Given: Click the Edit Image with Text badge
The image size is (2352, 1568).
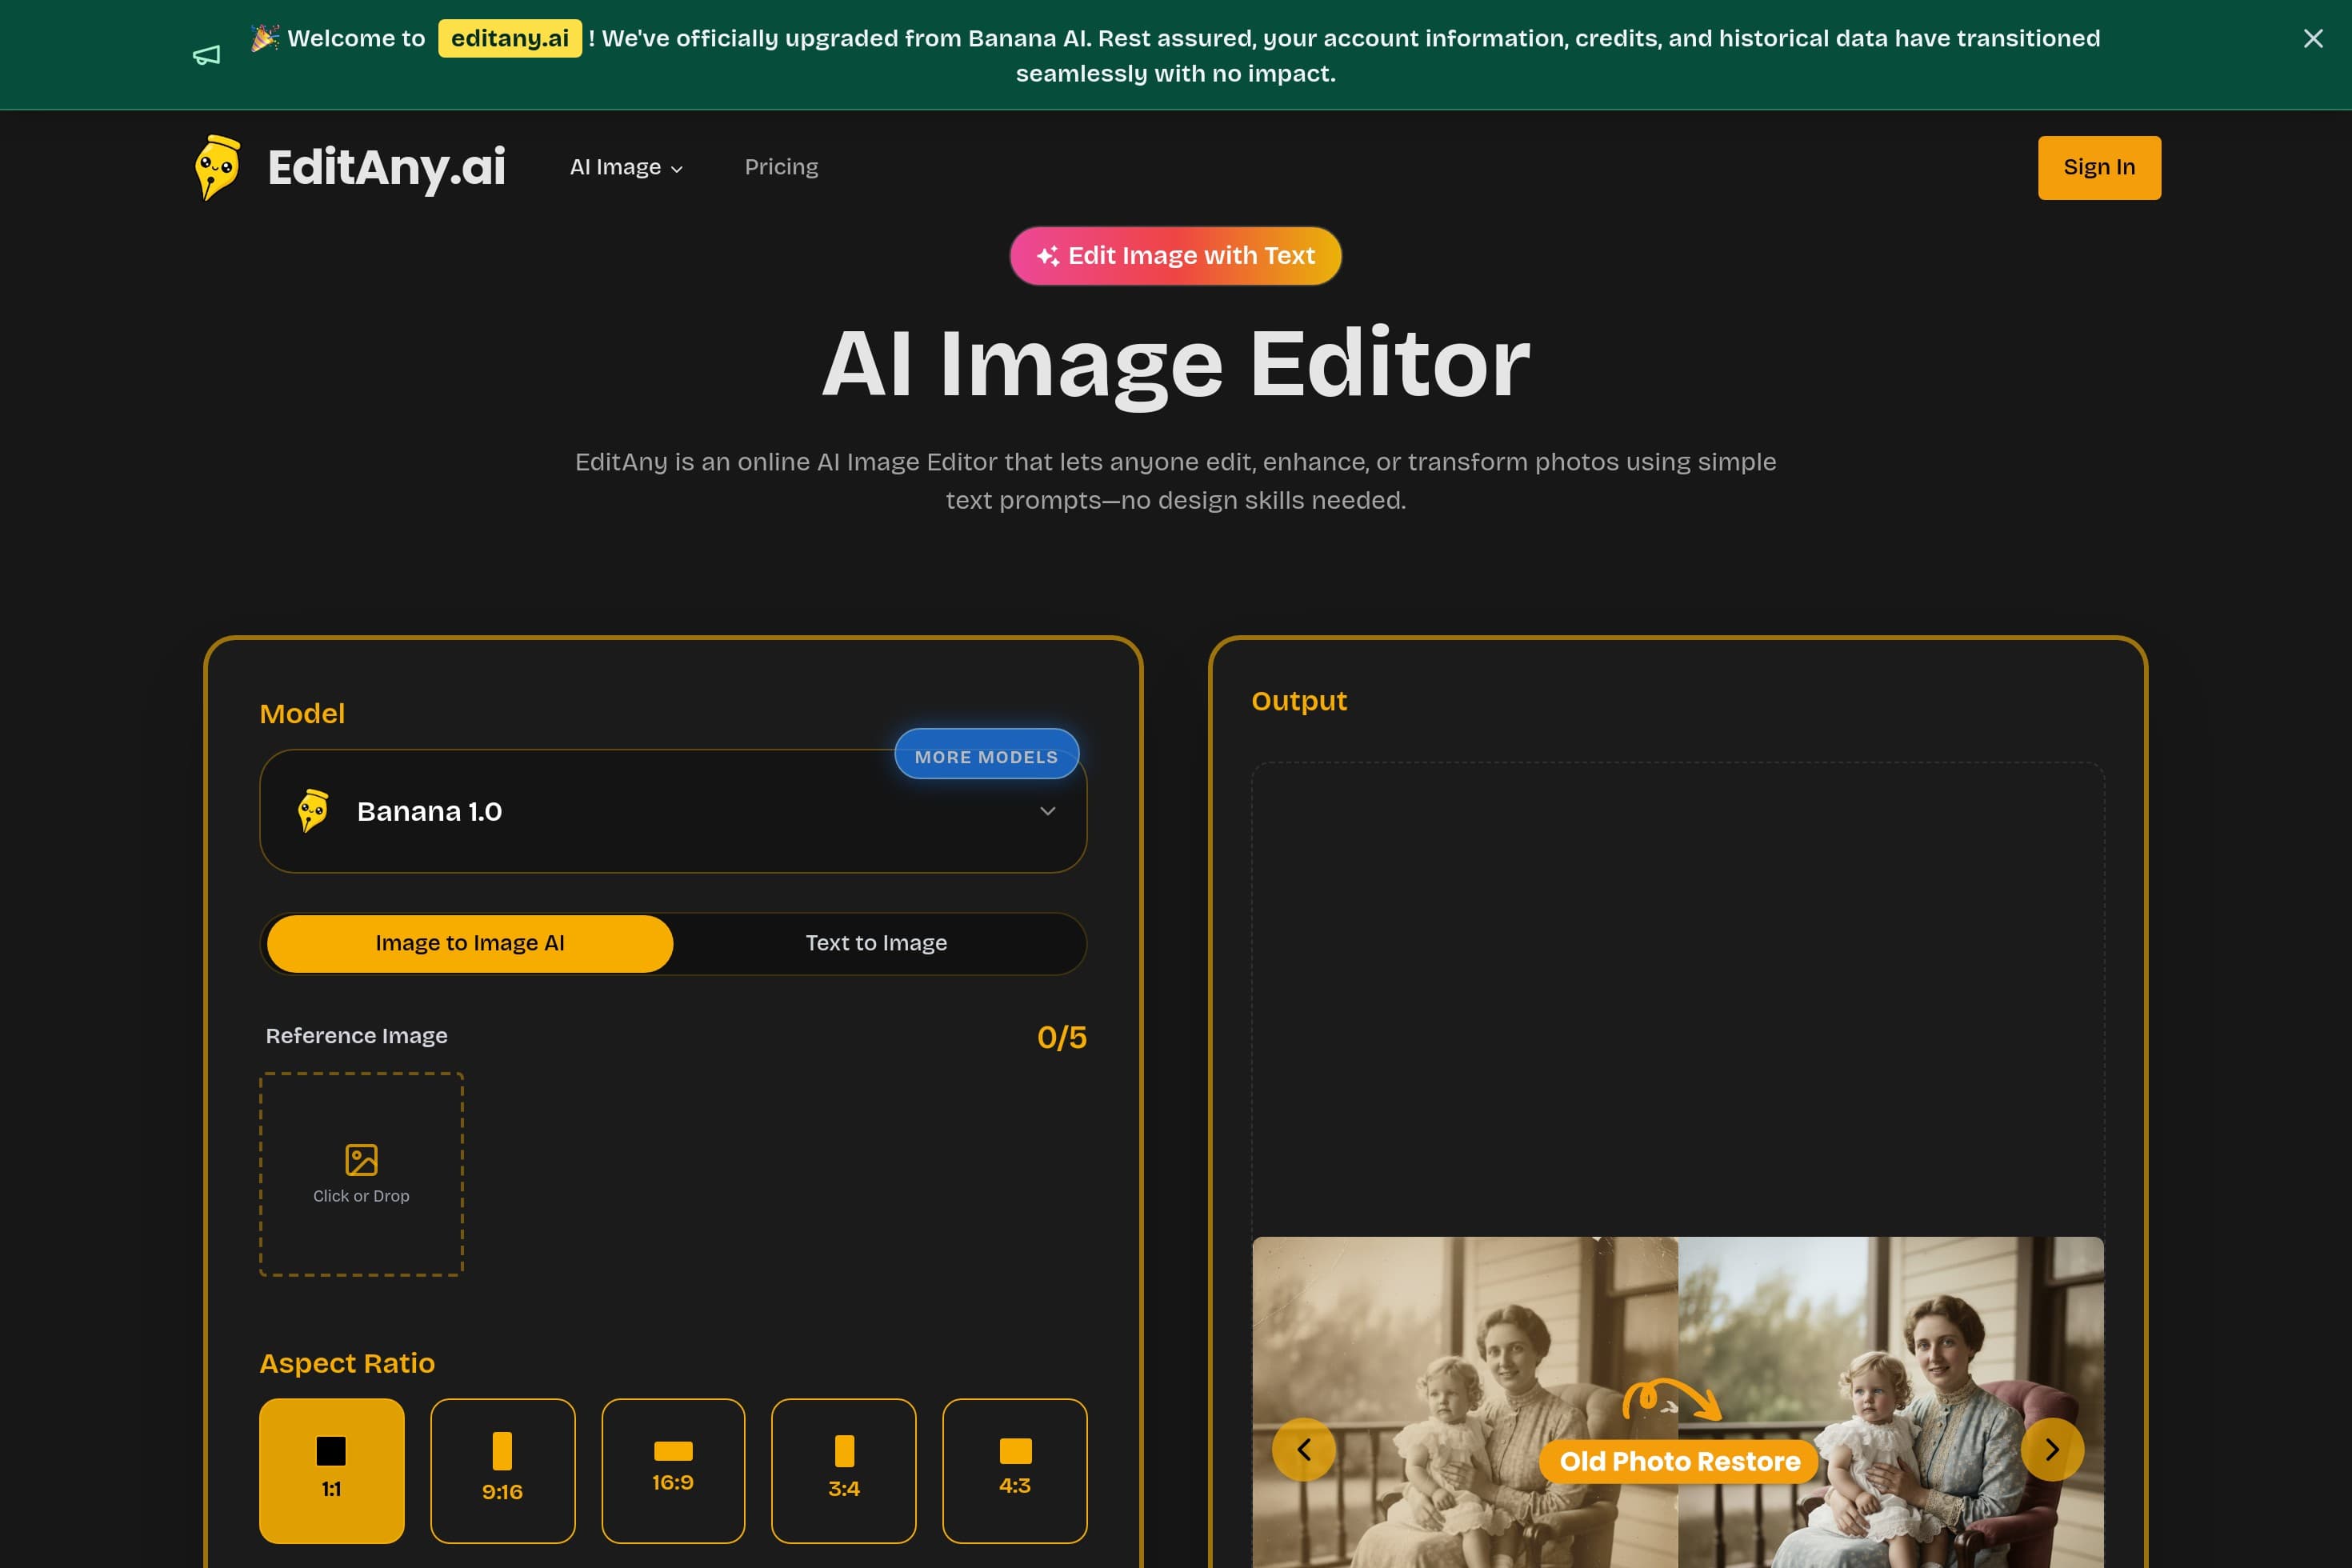Looking at the screenshot, I should click(1175, 256).
